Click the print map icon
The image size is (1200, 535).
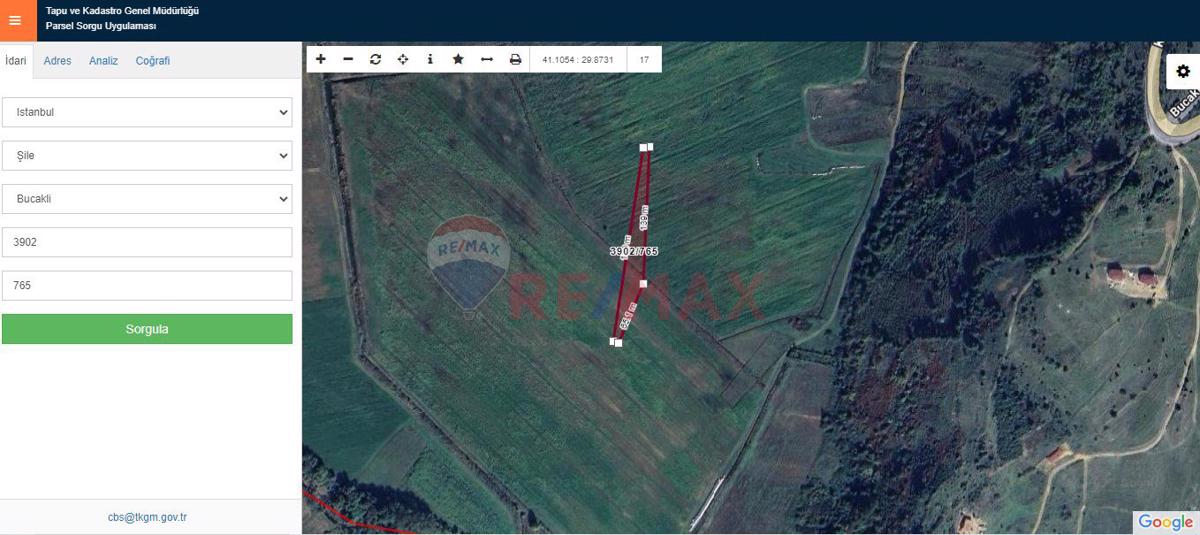click(x=515, y=59)
